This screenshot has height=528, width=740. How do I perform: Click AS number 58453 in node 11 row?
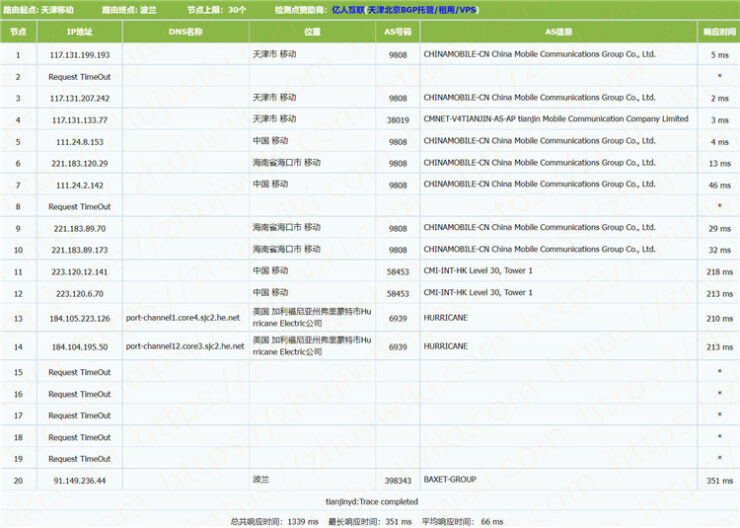click(398, 272)
